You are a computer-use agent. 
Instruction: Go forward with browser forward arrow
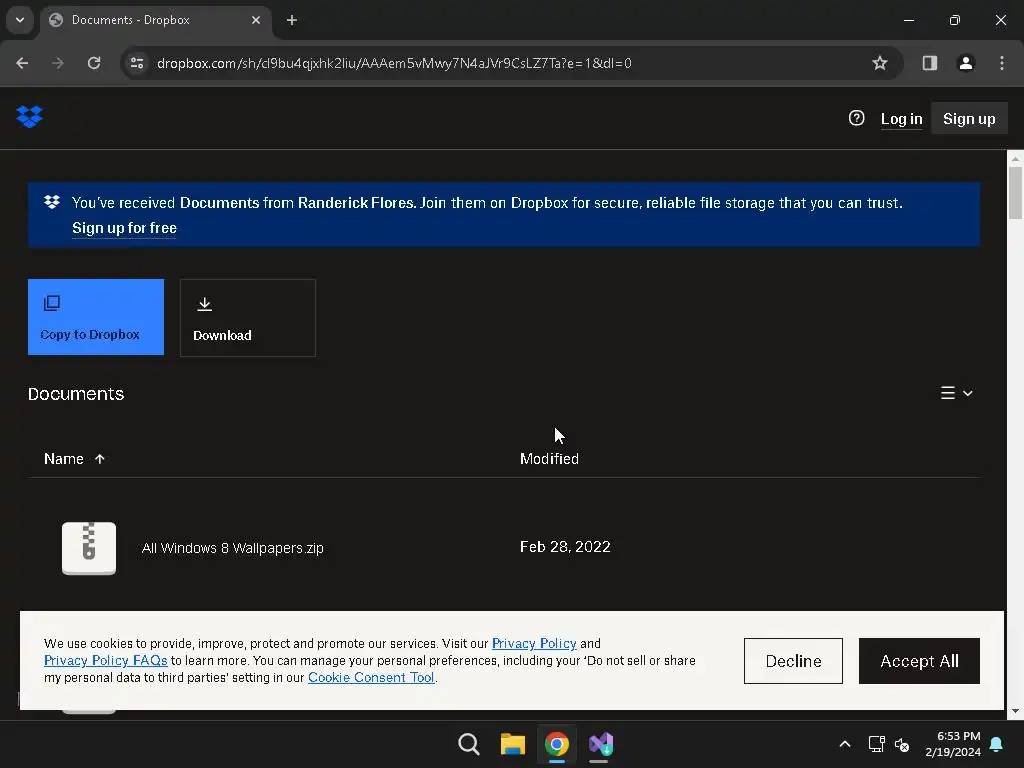(x=58, y=63)
